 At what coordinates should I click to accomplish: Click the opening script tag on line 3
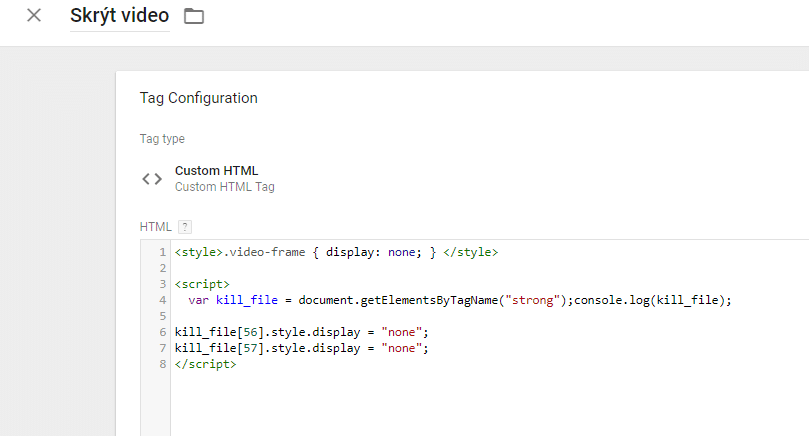[202, 284]
